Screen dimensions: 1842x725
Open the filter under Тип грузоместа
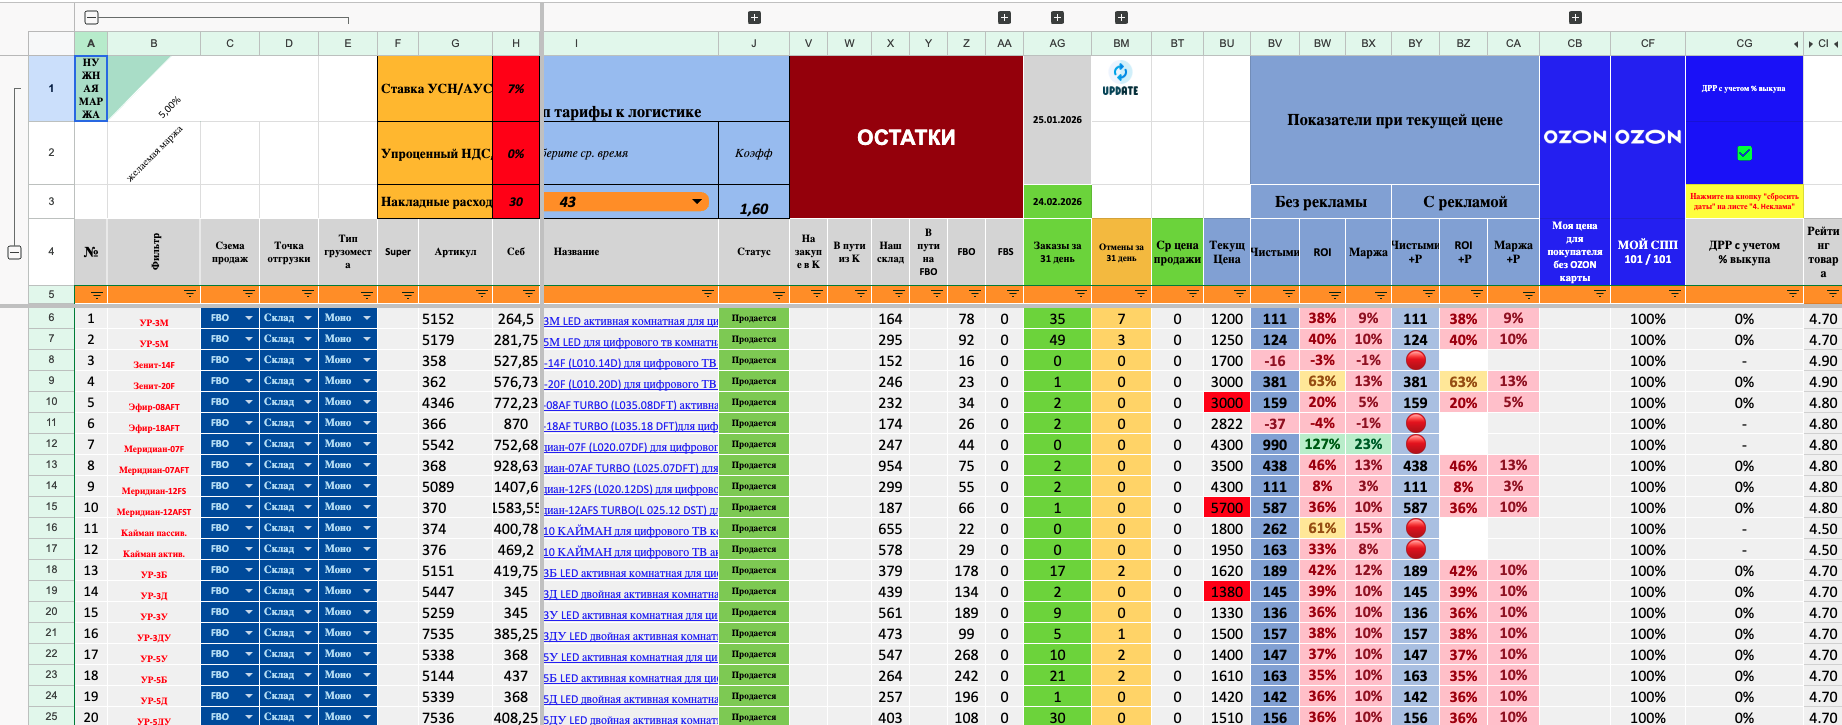tap(367, 295)
